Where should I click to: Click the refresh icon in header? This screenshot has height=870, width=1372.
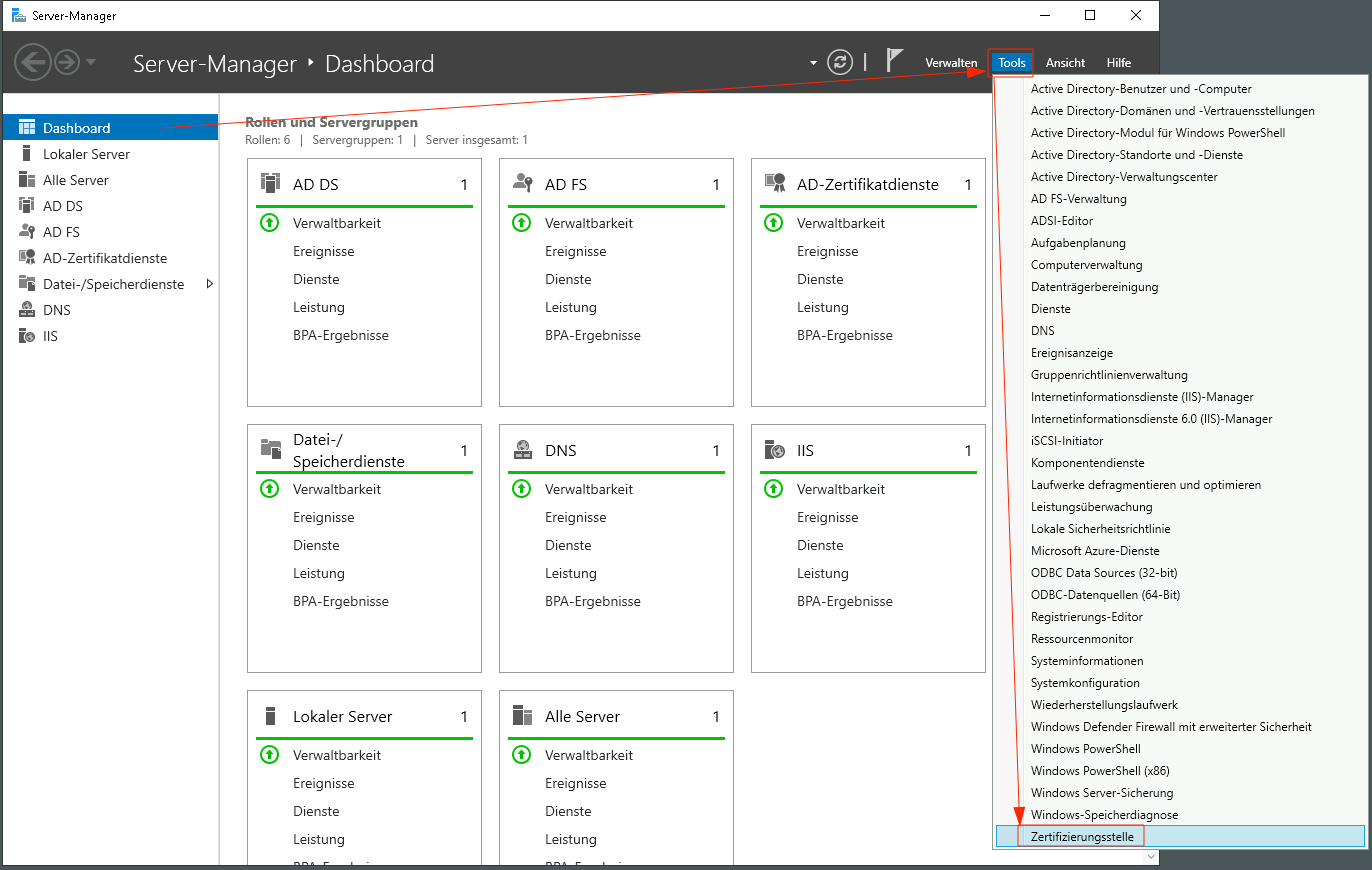[x=841, y=62]
